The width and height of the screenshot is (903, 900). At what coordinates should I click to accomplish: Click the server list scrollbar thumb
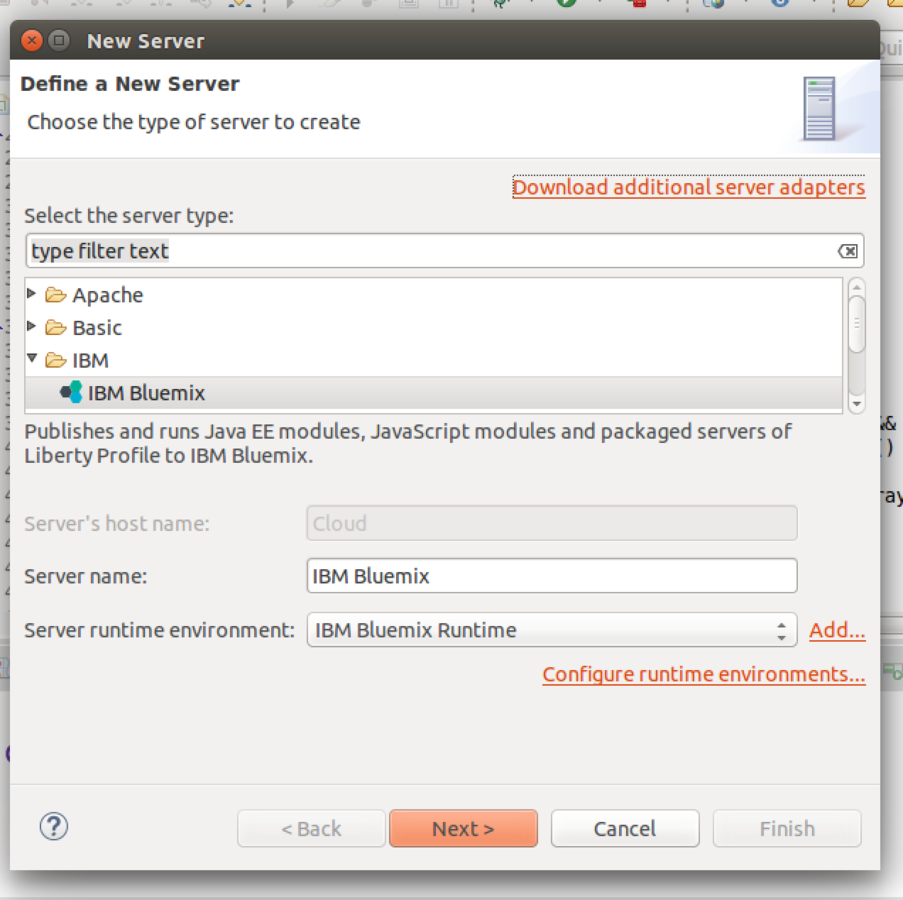[856, 324]
